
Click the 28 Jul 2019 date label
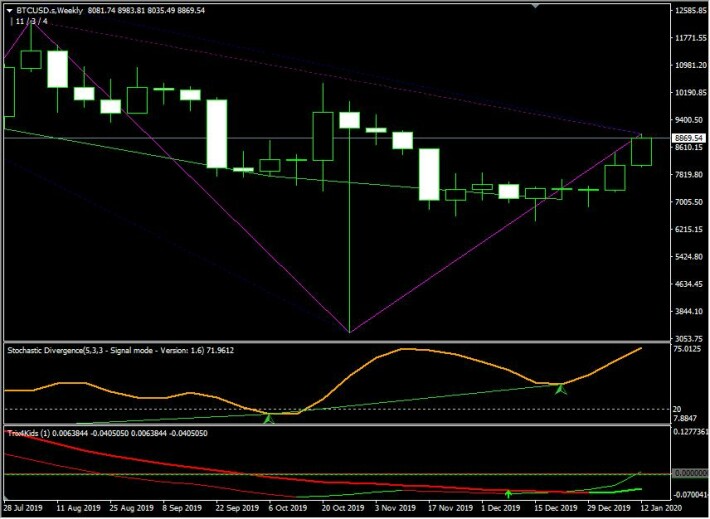[23, 508]
